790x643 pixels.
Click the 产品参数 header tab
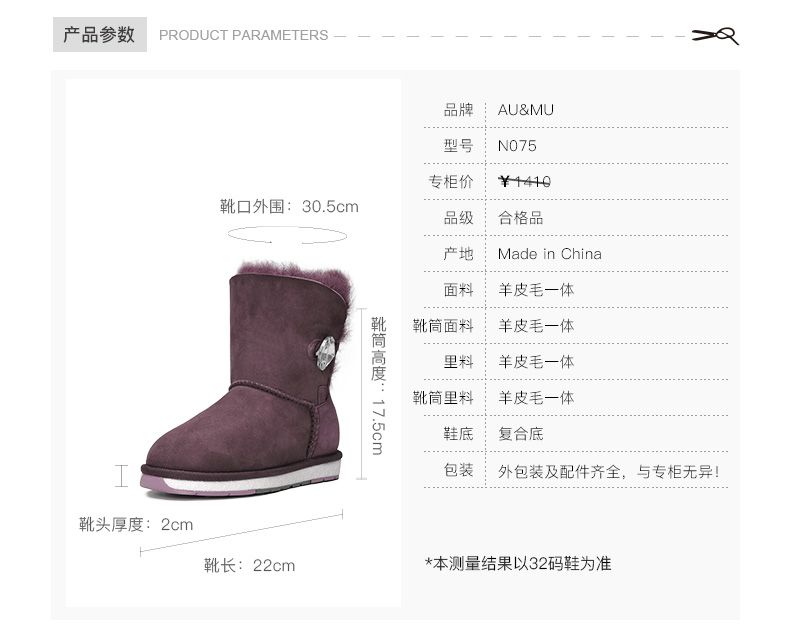[x=100, y=34]
